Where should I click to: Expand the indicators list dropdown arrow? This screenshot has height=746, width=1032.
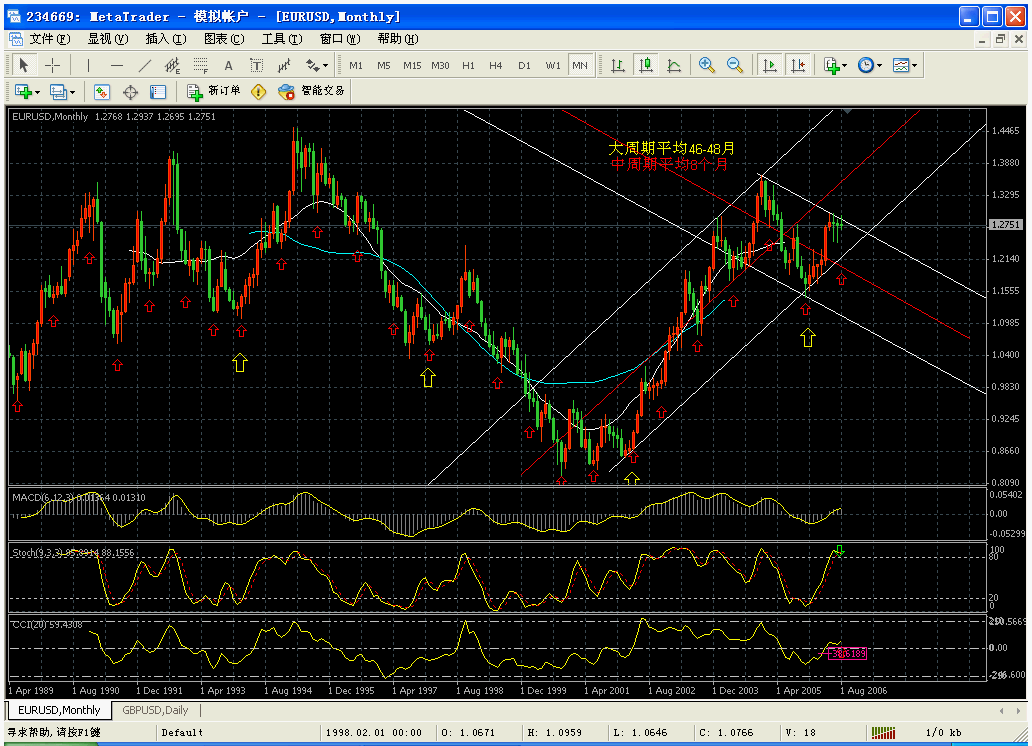tap(844, 65)
